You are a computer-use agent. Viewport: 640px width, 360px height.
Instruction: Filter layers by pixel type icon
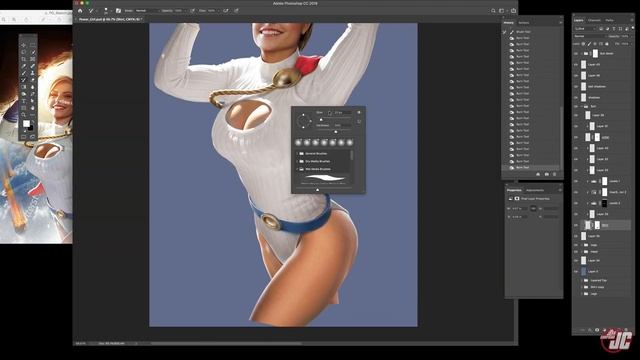pyautogui.click(x=601, y=29)
